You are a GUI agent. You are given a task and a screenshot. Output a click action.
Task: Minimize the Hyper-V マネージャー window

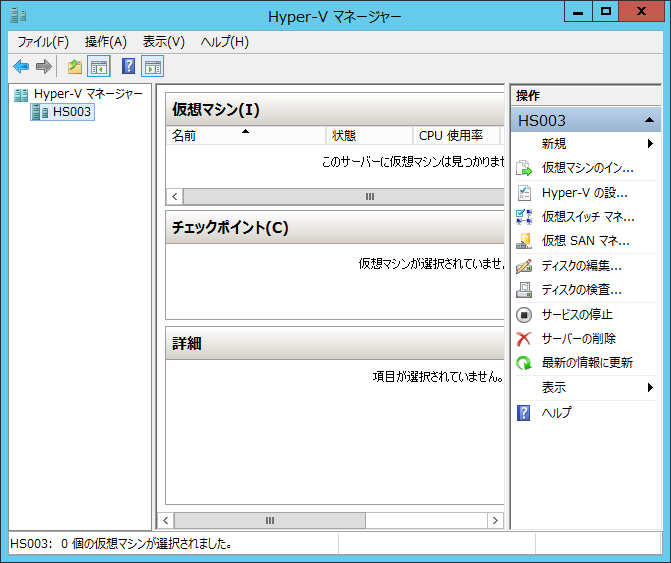coord(578,12)
